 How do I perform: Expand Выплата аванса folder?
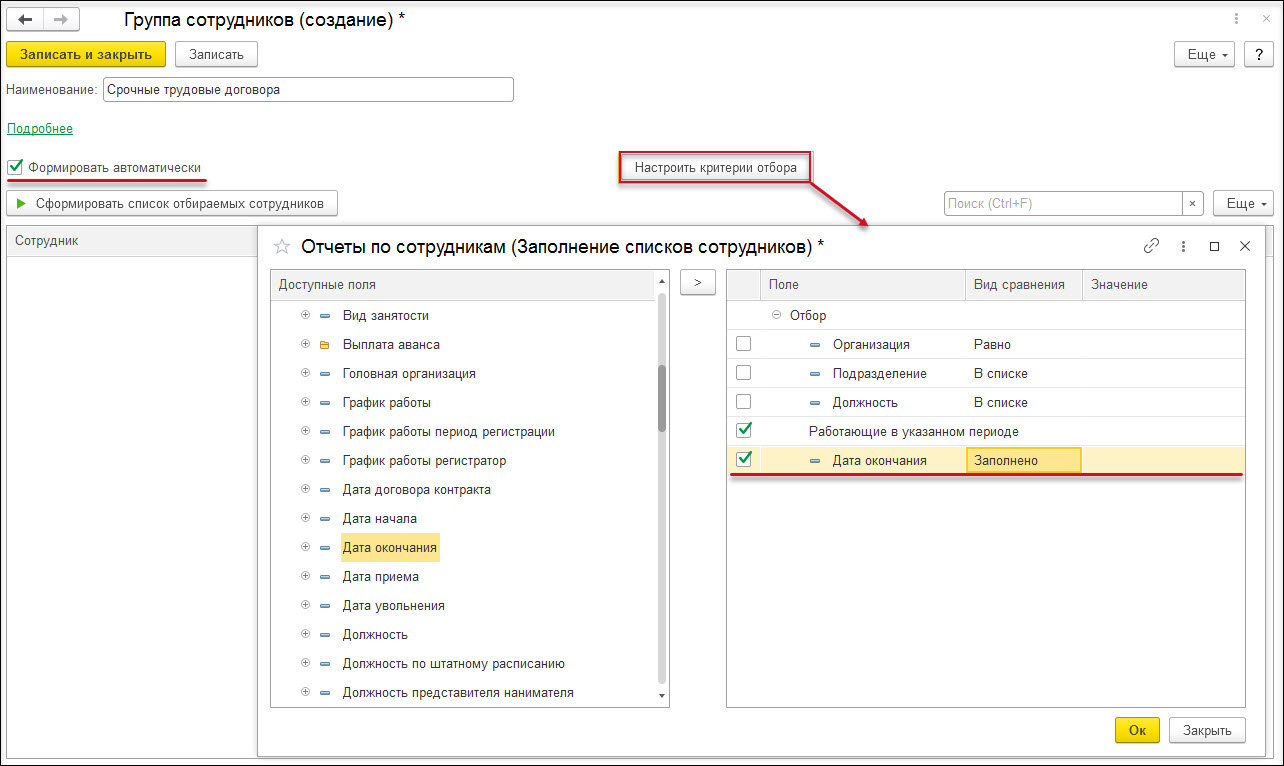click(x=305, y=345)
